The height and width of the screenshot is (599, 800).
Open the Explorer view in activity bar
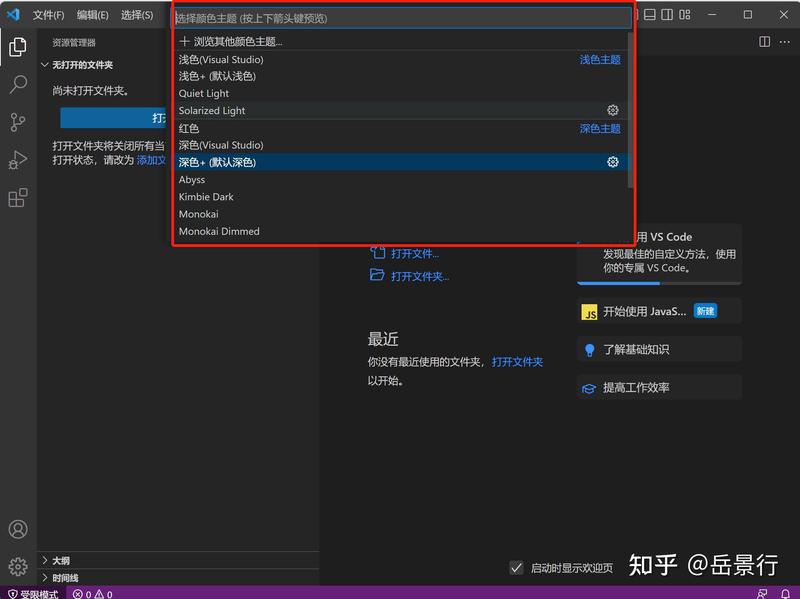click(18, 47)
